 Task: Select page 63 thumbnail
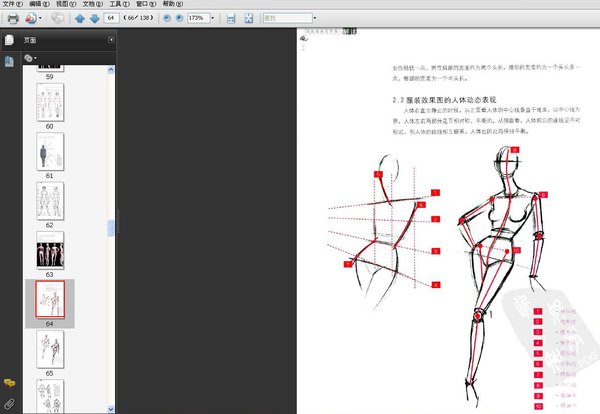coord(50,250)
